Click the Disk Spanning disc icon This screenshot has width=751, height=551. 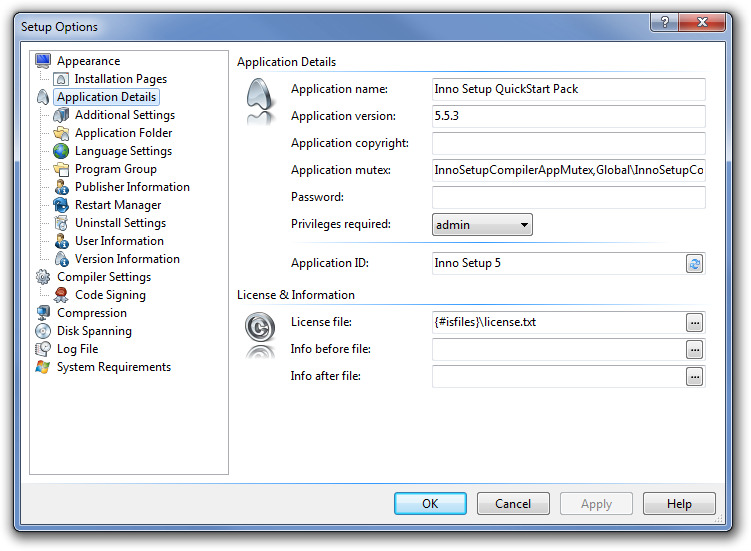pos(43,331)
